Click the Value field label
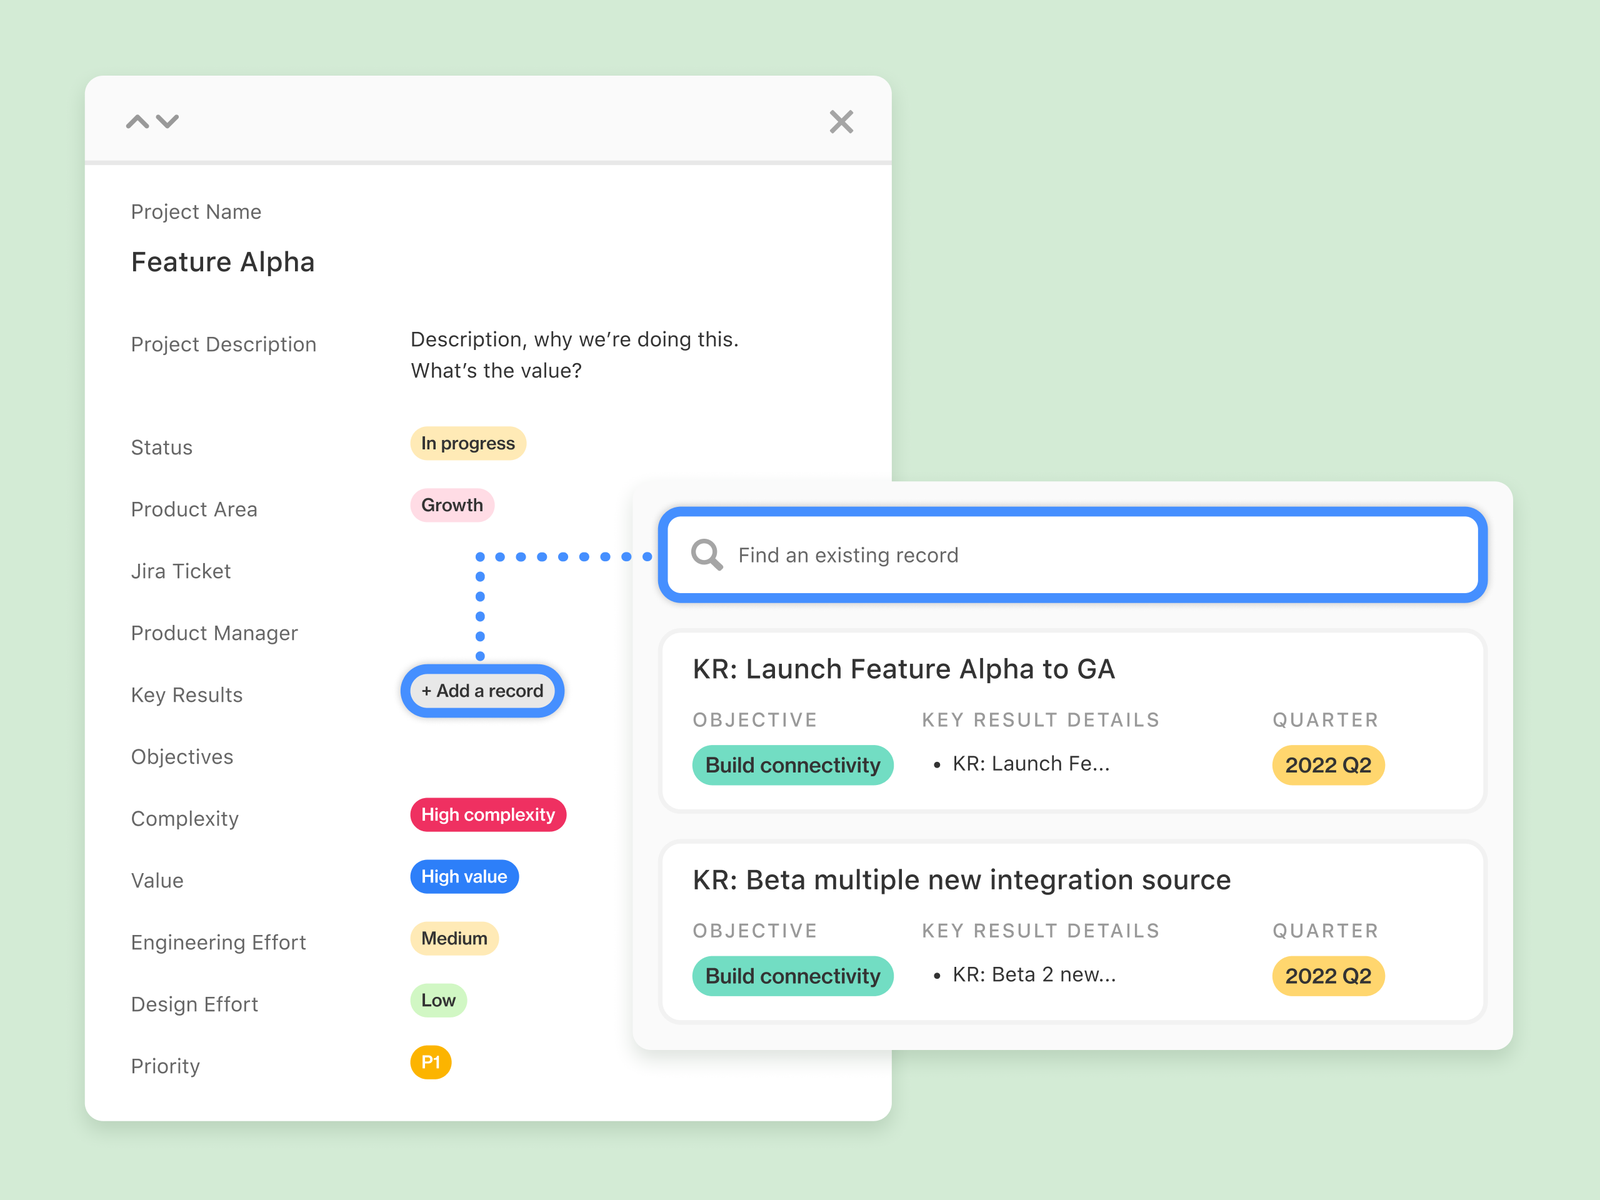Screen dimensions: 1600x1200 coord(157,881)
